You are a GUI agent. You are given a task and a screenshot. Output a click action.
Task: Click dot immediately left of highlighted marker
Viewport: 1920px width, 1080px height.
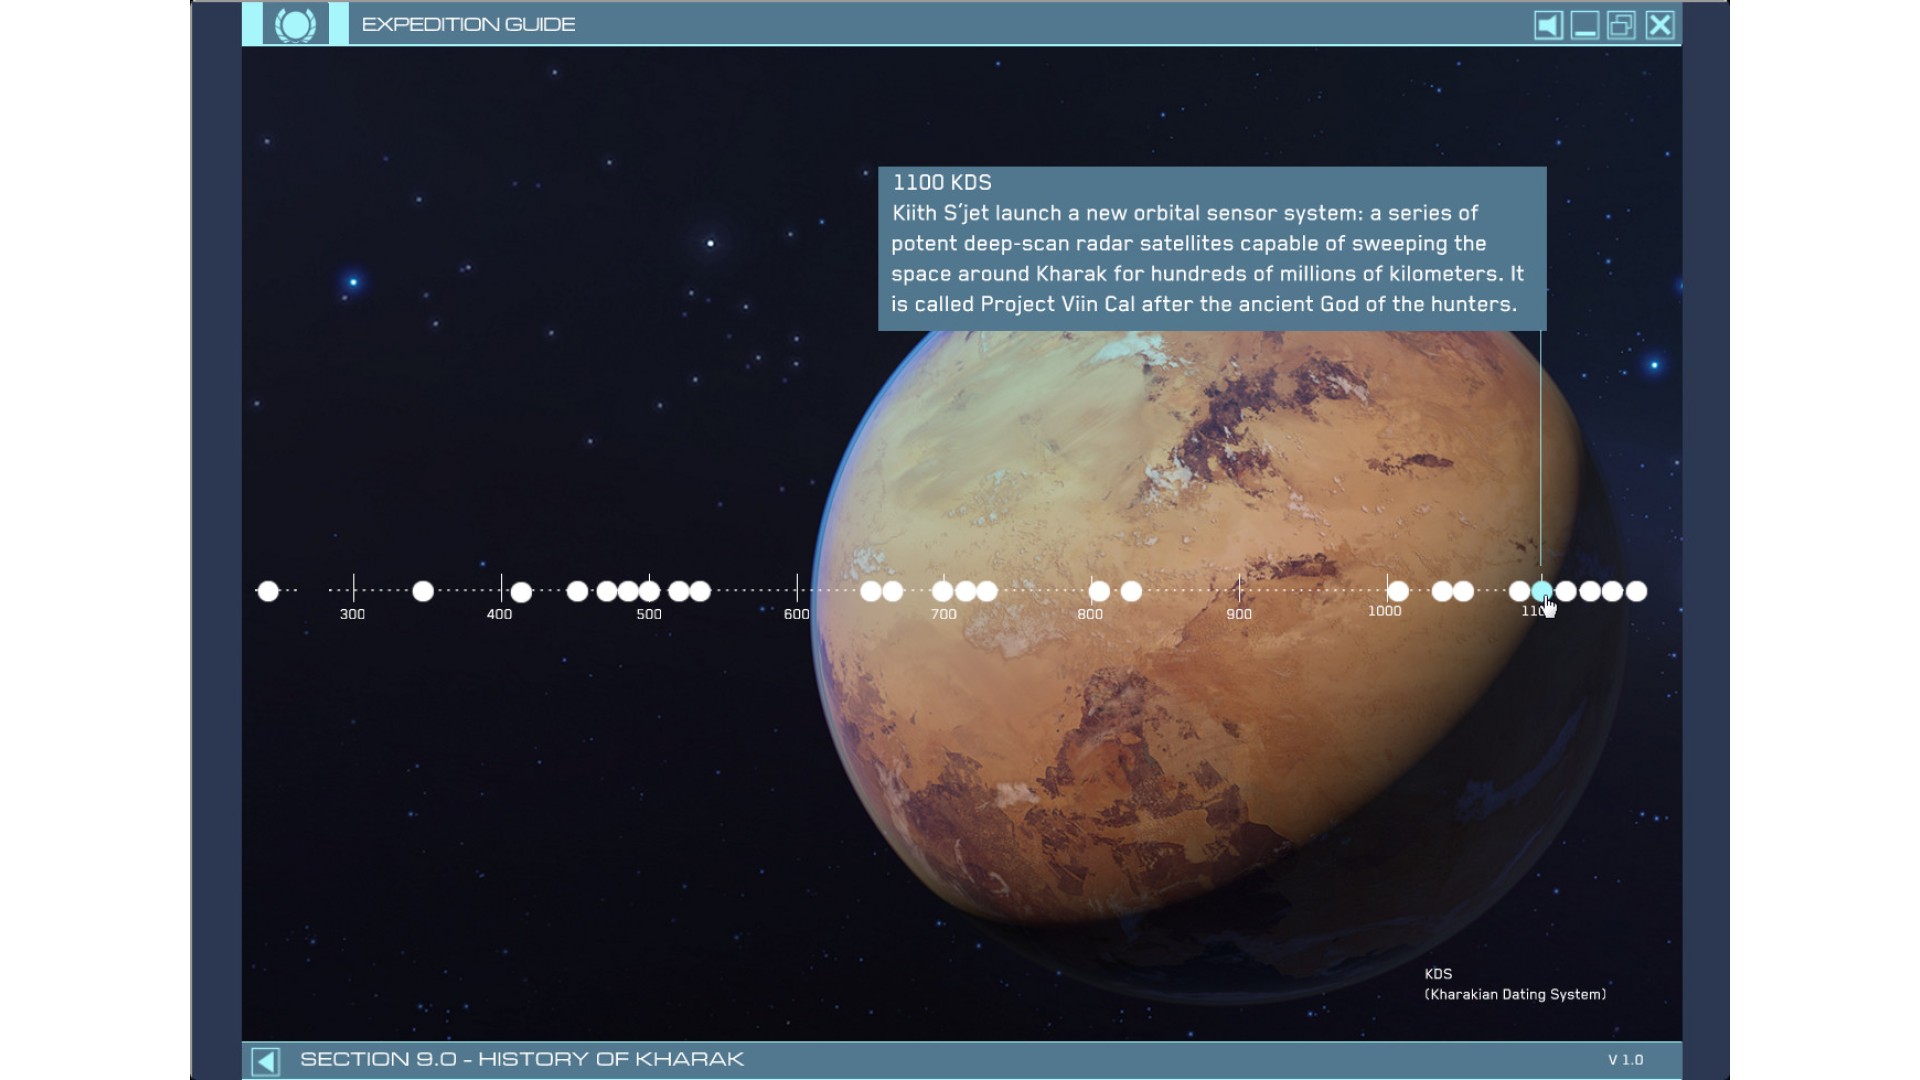(x=1519, y=591)
